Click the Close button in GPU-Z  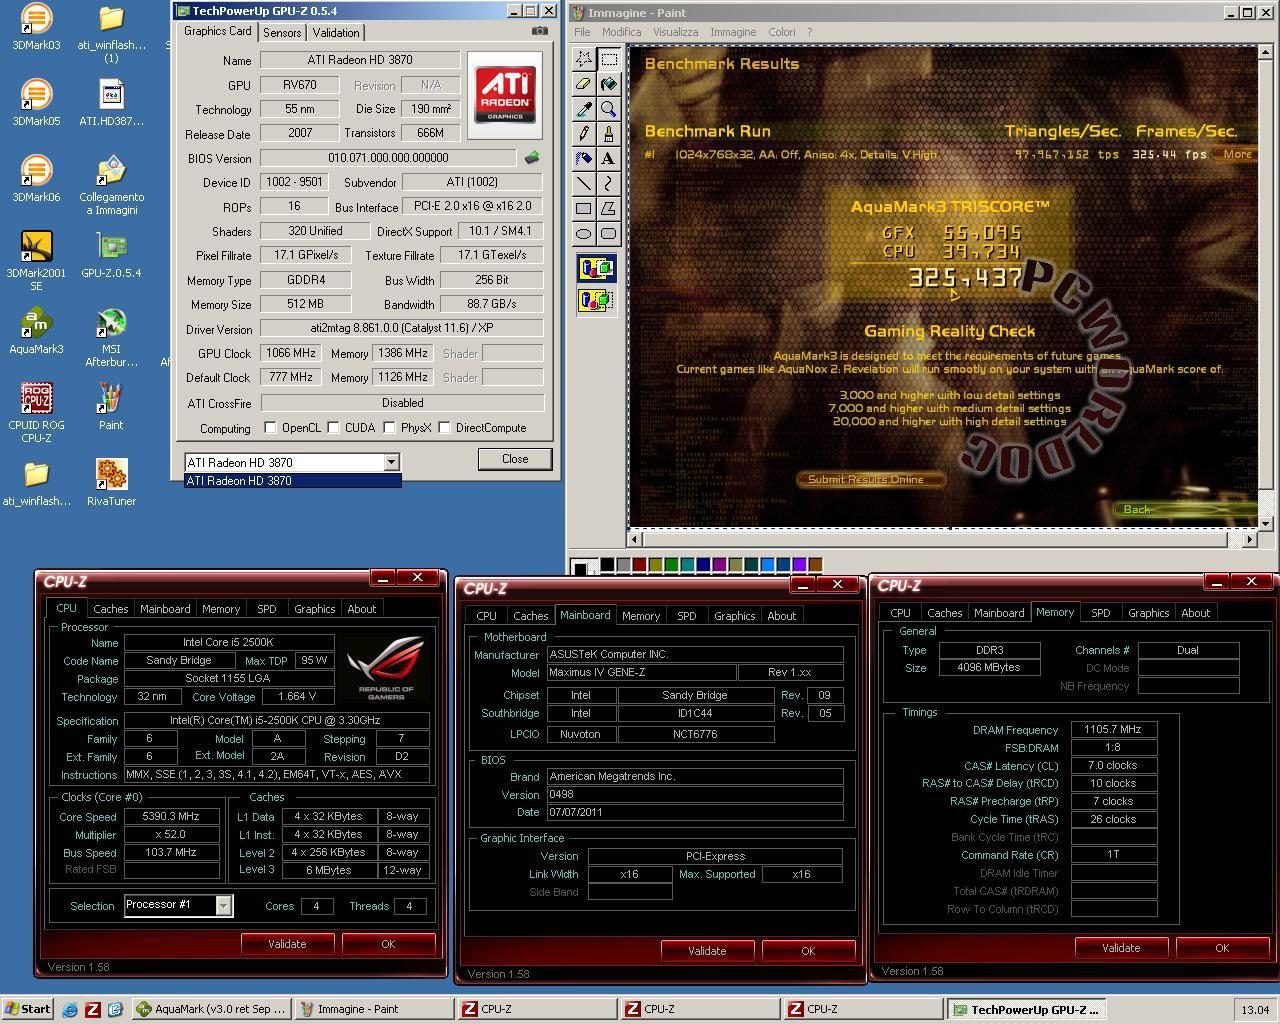[x=515, y=459]
